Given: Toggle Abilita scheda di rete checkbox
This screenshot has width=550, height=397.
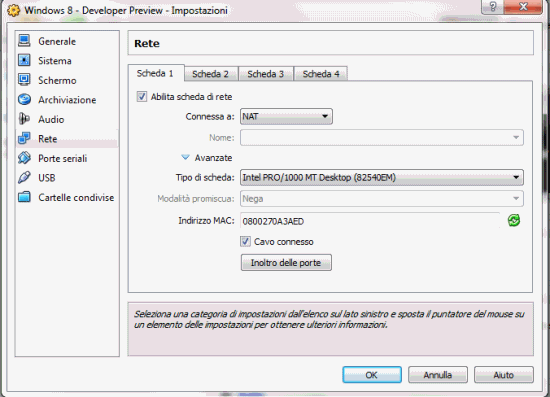Looking at the screenshot, I should [142, 96].
